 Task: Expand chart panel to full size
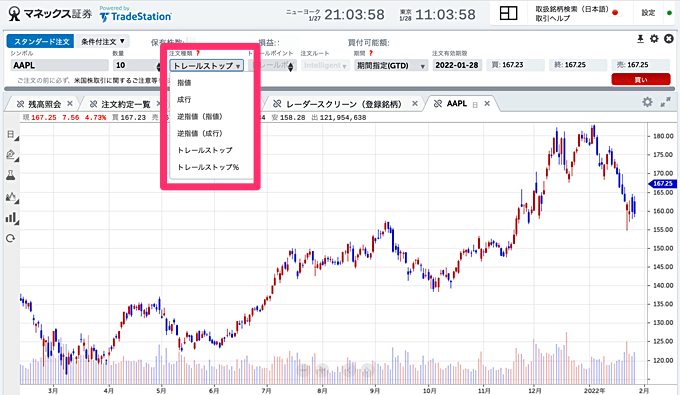coord(665,102)
